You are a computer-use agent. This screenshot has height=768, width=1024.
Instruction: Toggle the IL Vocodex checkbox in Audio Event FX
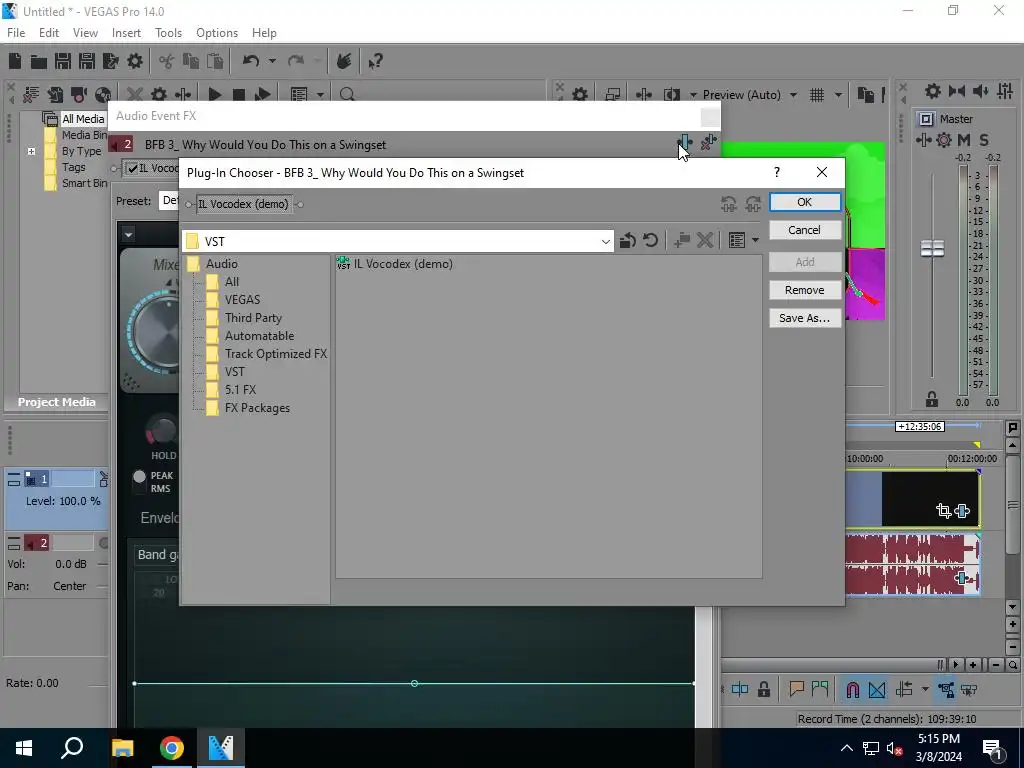coord(133,168)
